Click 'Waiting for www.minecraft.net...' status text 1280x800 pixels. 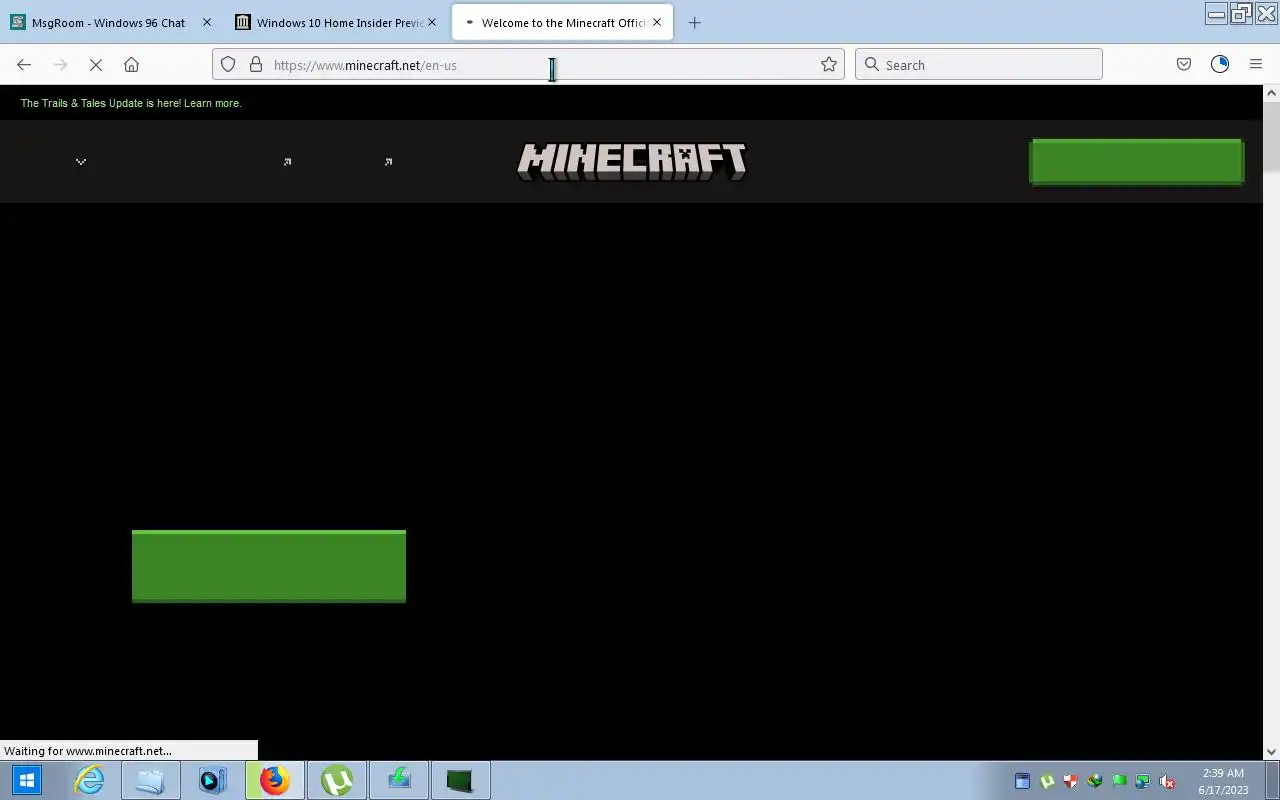coord(88,751)
